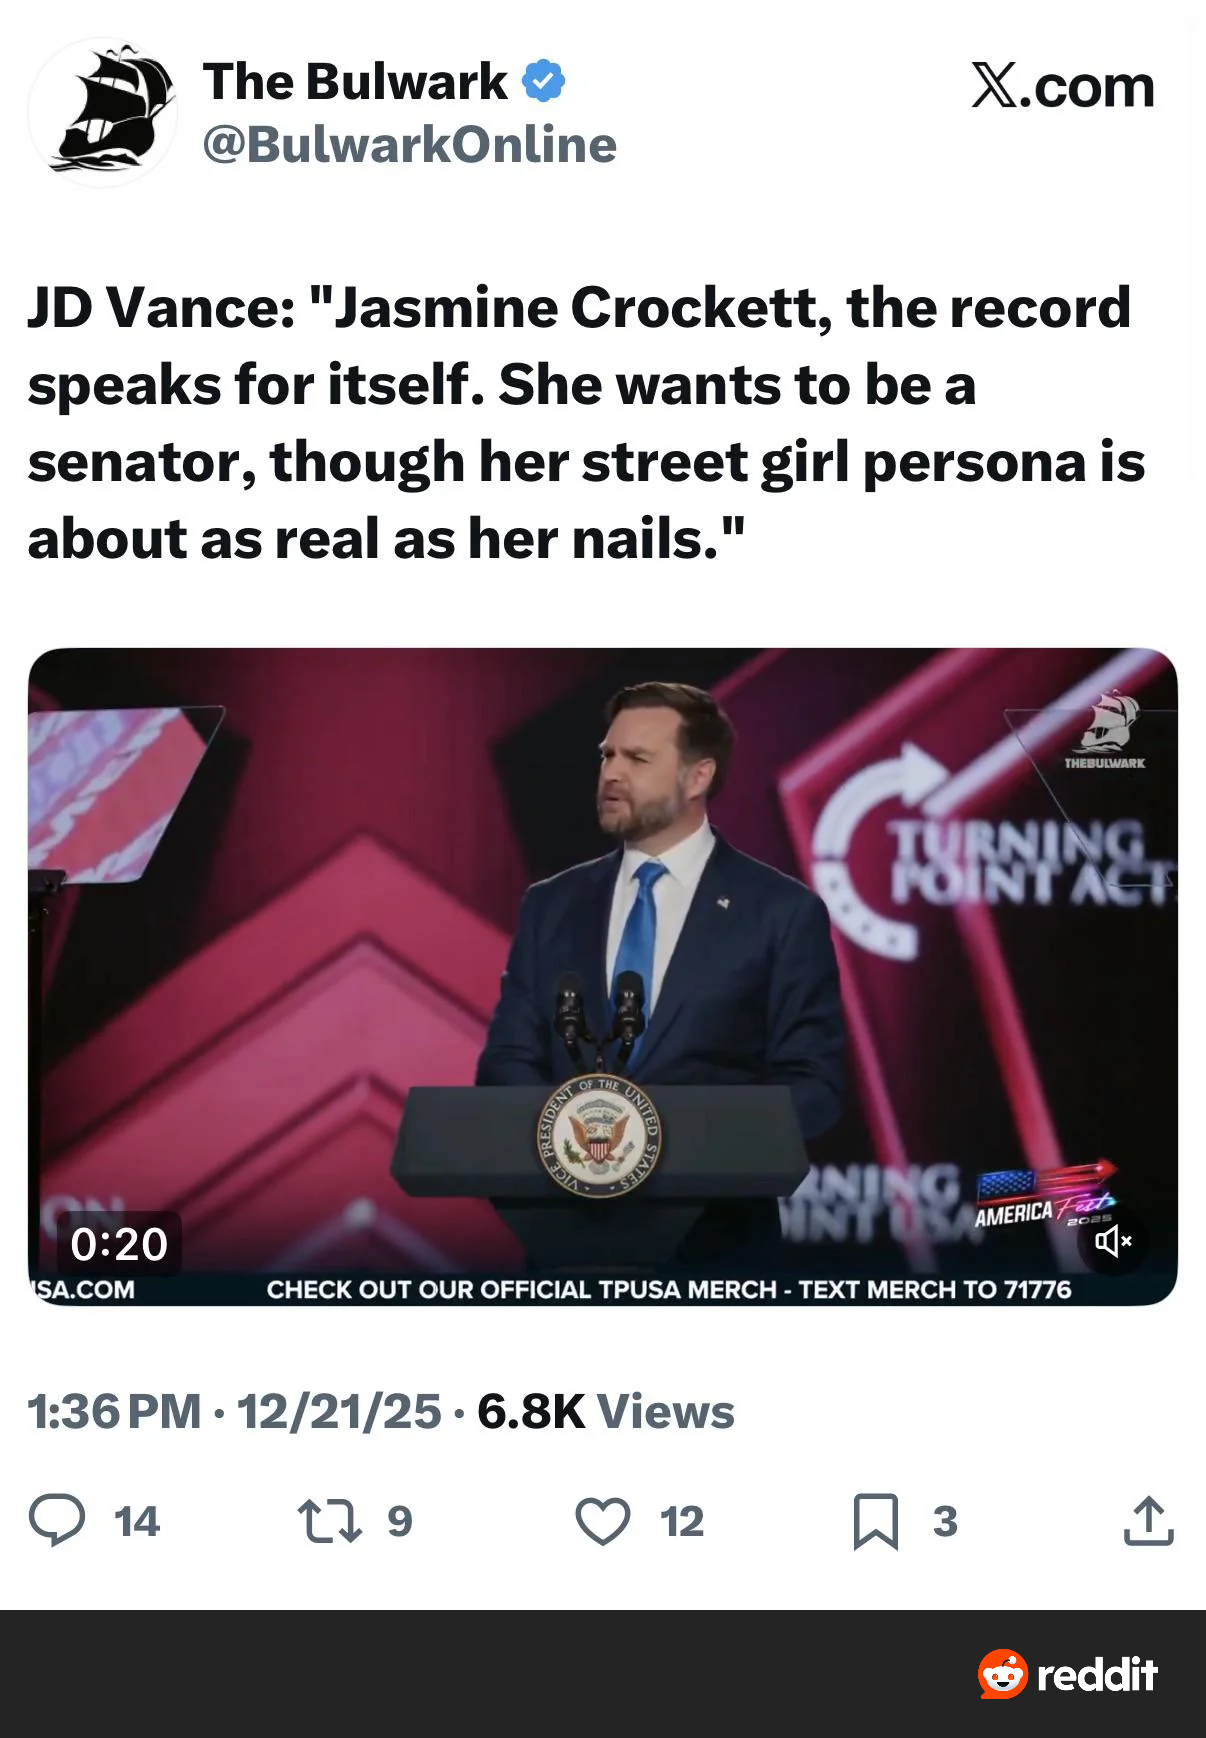The image size is (1206, 1738).
Task: Tap the share upload icon
Action: tap(1148, 1521)
